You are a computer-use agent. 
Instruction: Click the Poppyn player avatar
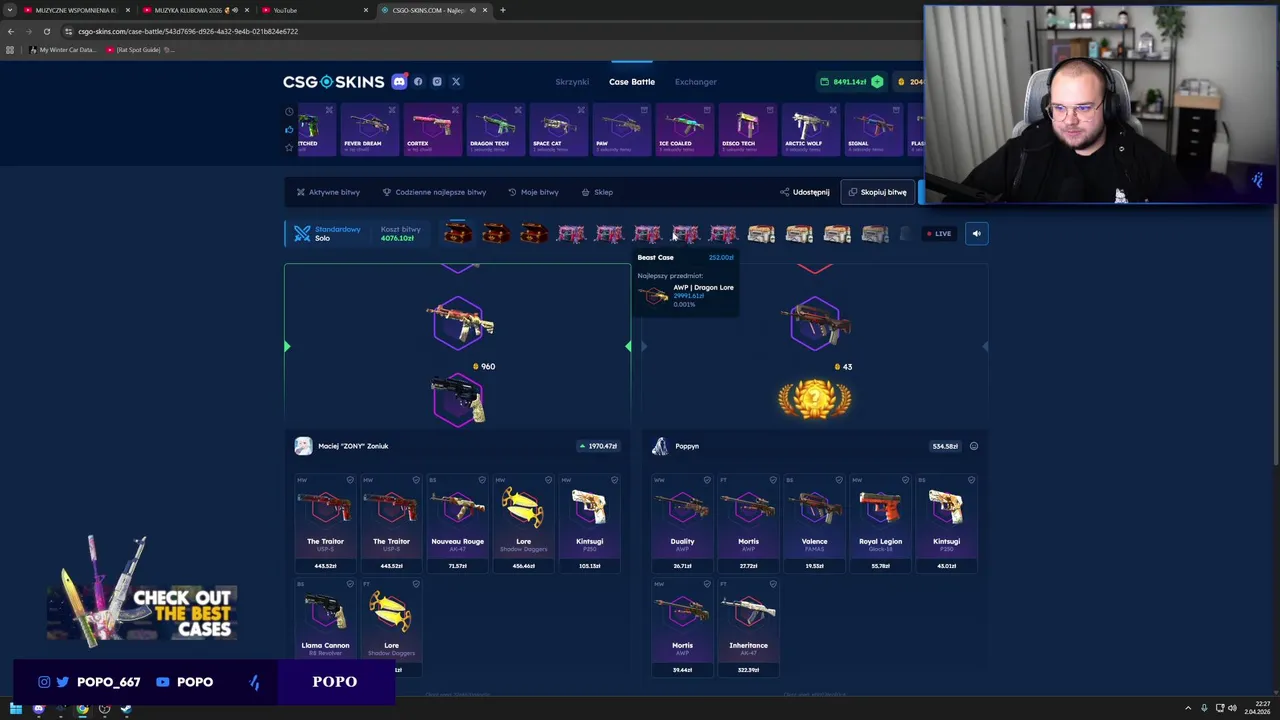click(659, 446)
